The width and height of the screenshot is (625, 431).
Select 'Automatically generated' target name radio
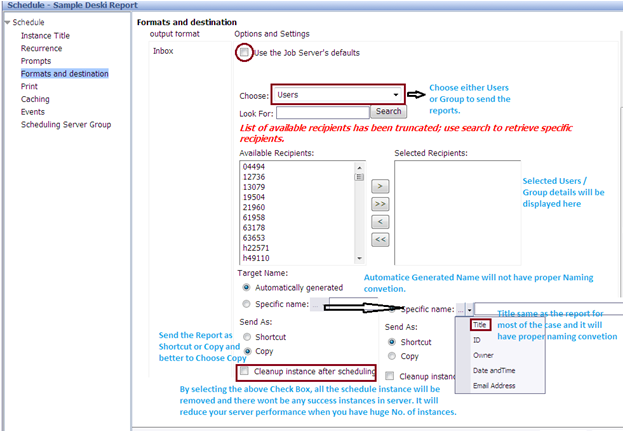(246, 286)
